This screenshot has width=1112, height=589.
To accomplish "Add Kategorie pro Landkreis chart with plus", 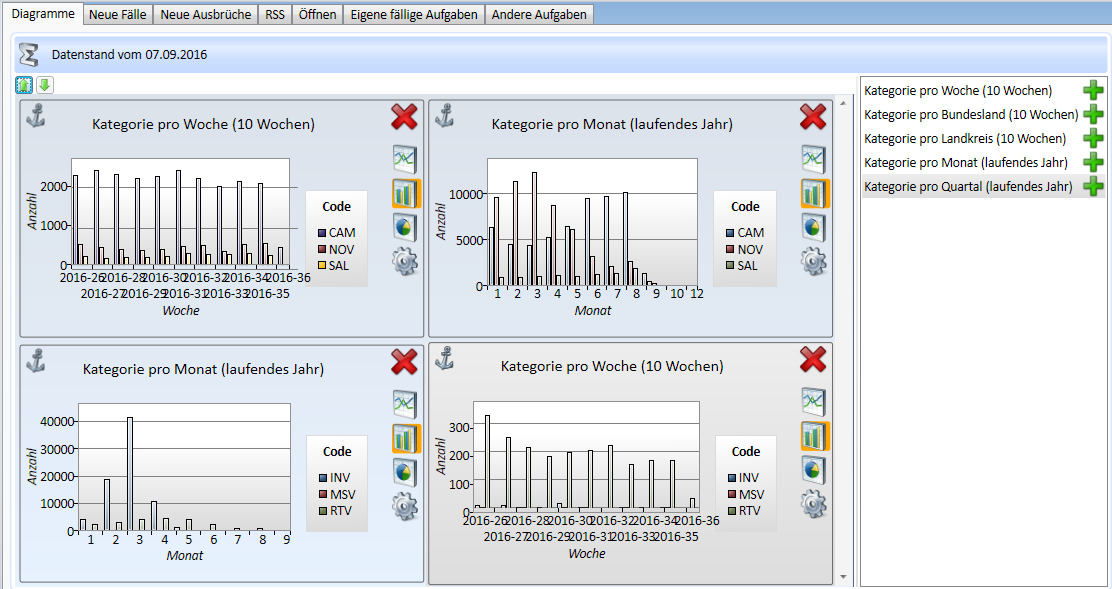I will coord(1093,139).
